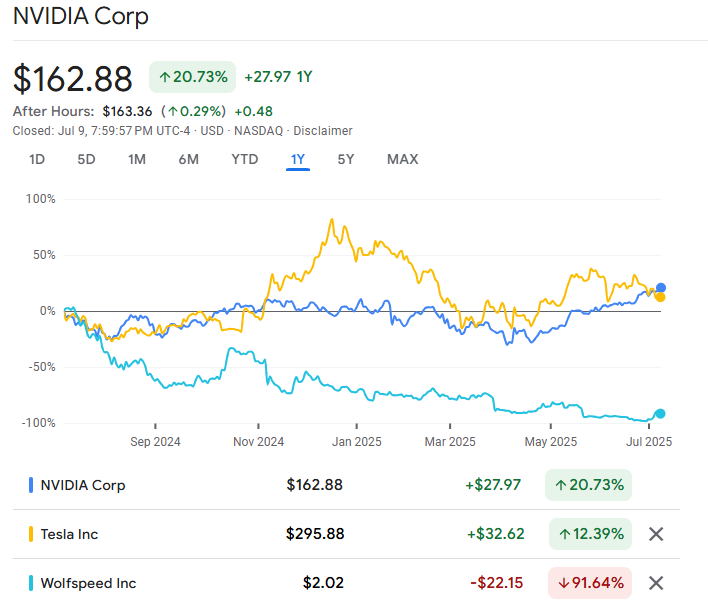
Task: Switch chart to 1D range
Action: [37, 159]
